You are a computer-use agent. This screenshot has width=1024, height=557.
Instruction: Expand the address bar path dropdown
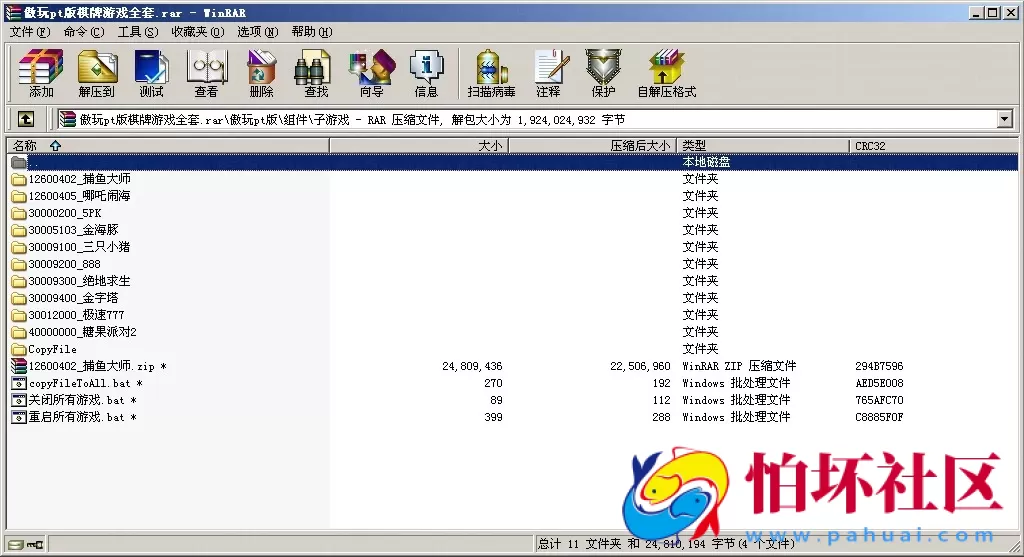point(1005,119)
